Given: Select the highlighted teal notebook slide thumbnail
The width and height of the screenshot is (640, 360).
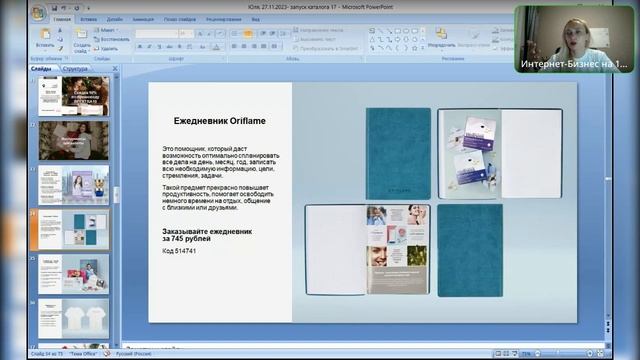Looking at the screenshot, I should pyautogui.click(x=74, y=229).
